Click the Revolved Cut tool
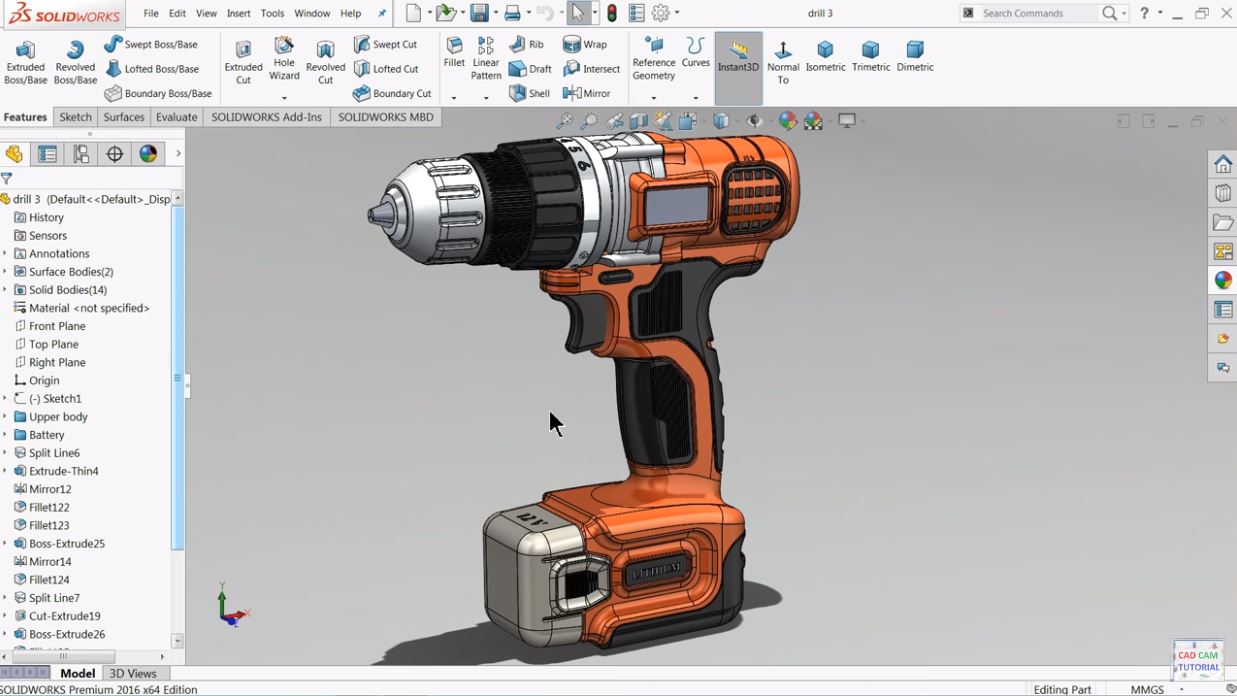Screen dimensions: 1237x696 (325, 62)
